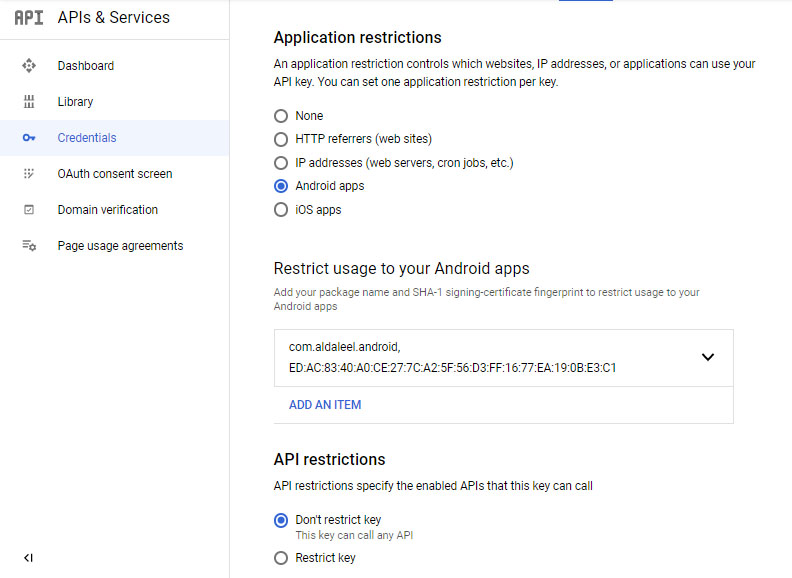Go to Domain verification page
Image resolution: width=792 pixels, height=578 pixels.
[x=107, y=210]
